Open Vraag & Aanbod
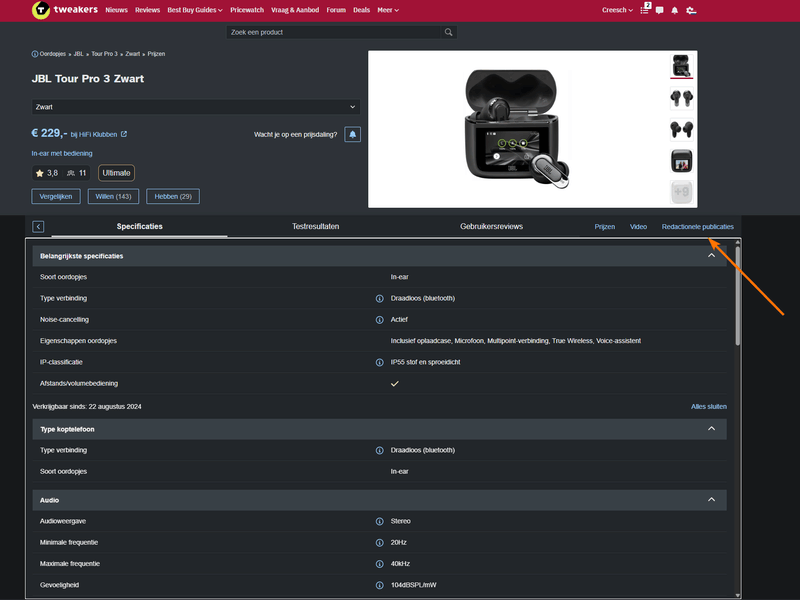800x600 pixels. 295,10
